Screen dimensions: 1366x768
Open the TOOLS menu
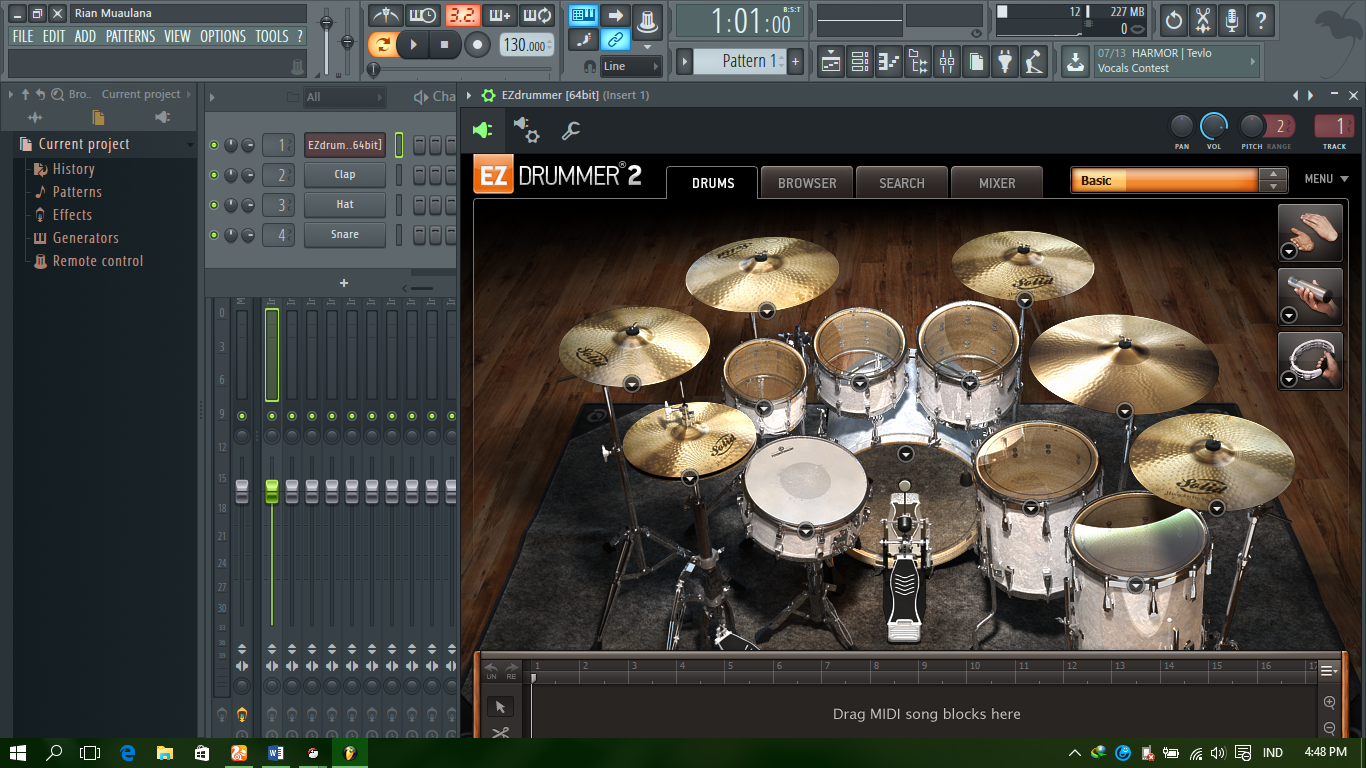[x=272, y=36]
